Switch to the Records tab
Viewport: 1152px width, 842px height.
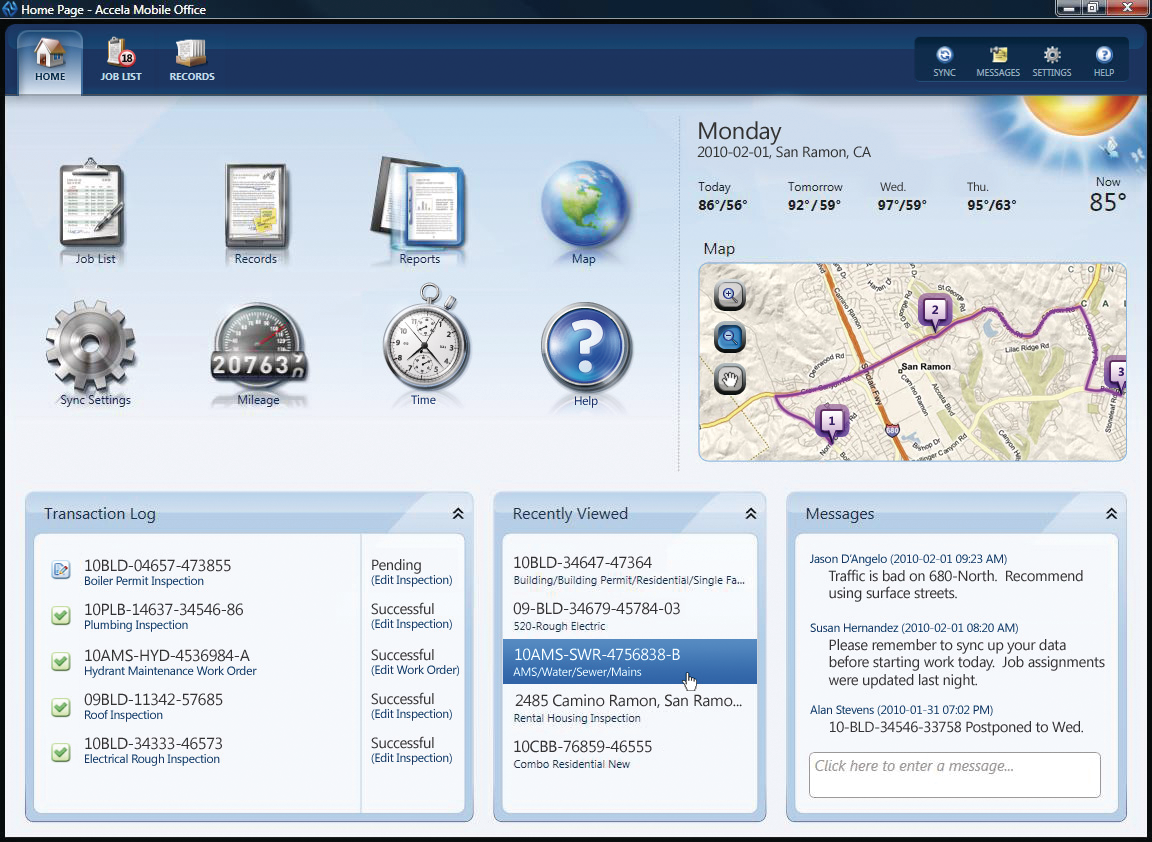pyautogui.click(x=191, y=61)
